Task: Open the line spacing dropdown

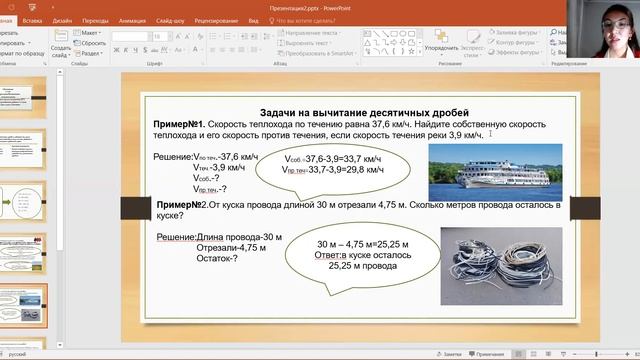Action: click(x=267, y=37)
